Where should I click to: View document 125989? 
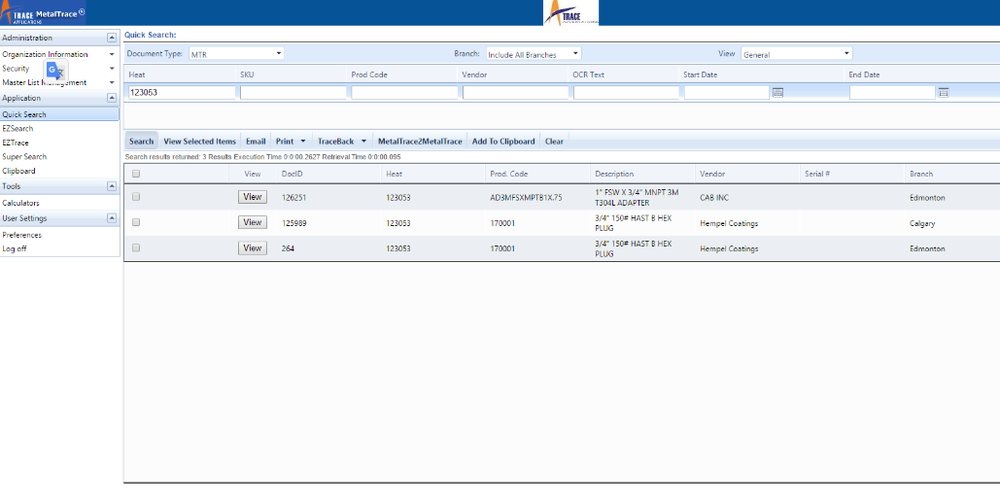pos(253,223)
